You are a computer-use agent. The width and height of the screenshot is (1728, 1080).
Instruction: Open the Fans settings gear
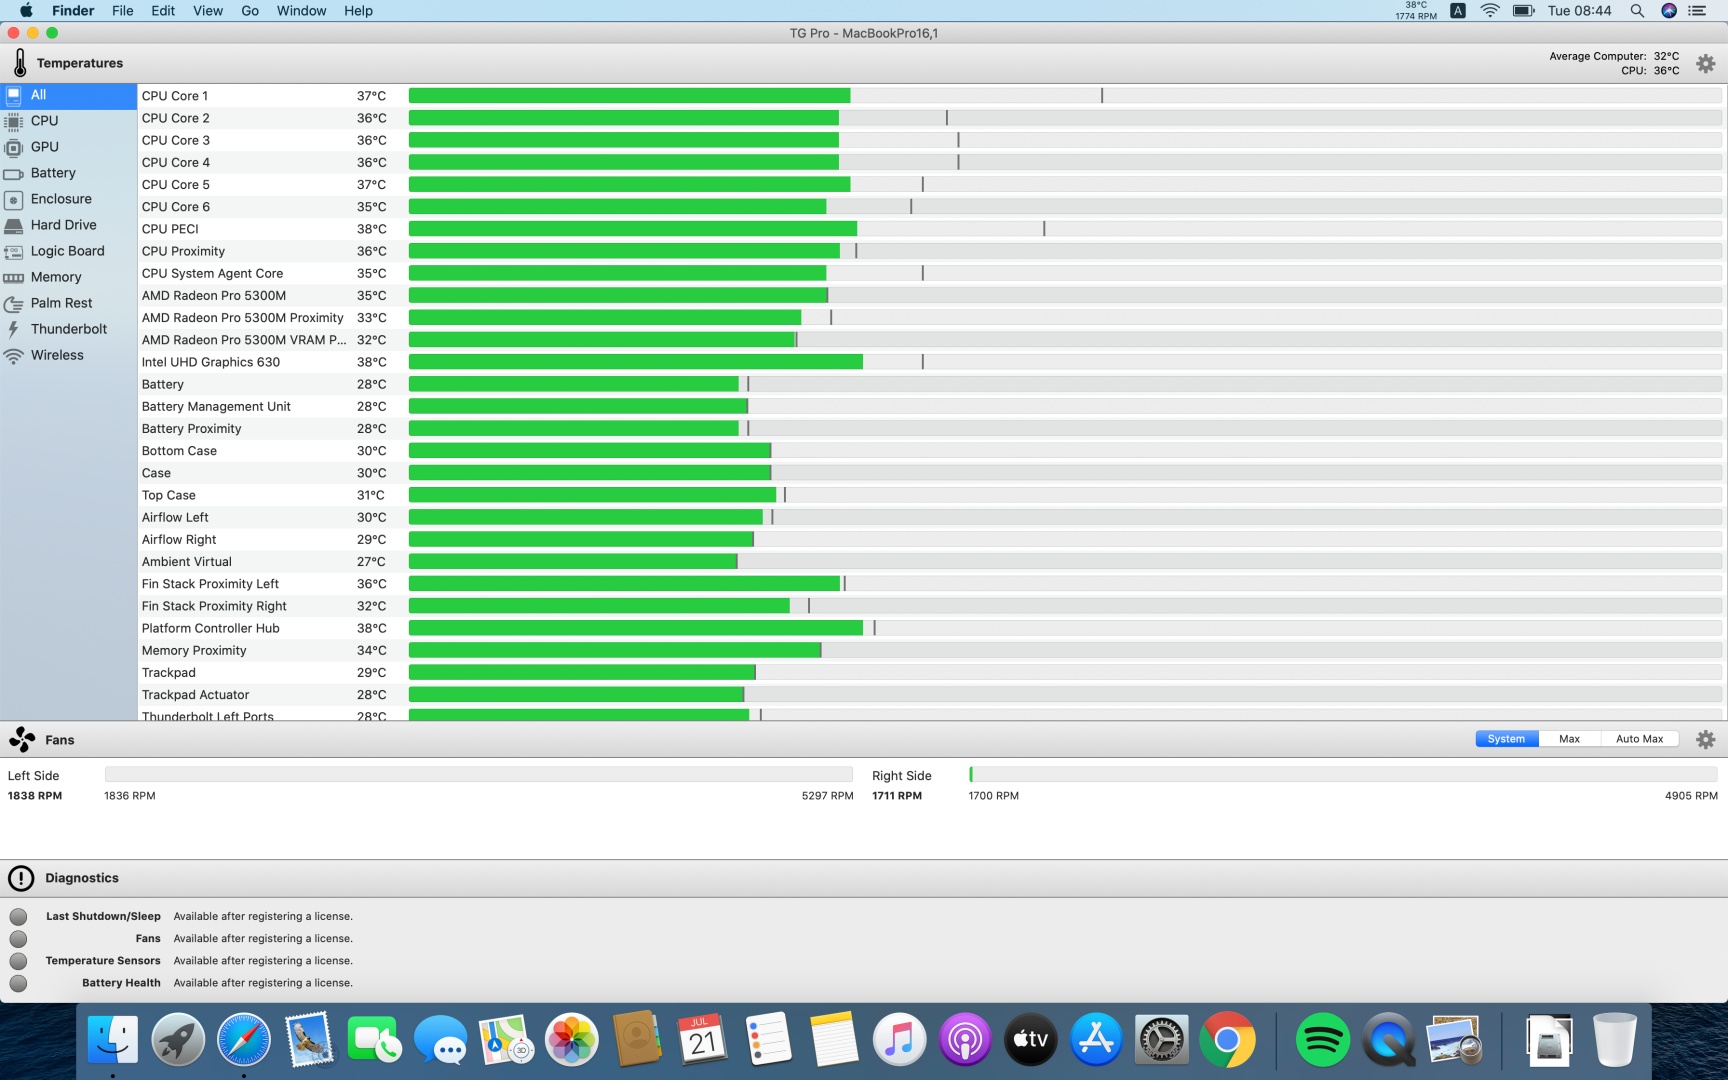point(1705,739)
